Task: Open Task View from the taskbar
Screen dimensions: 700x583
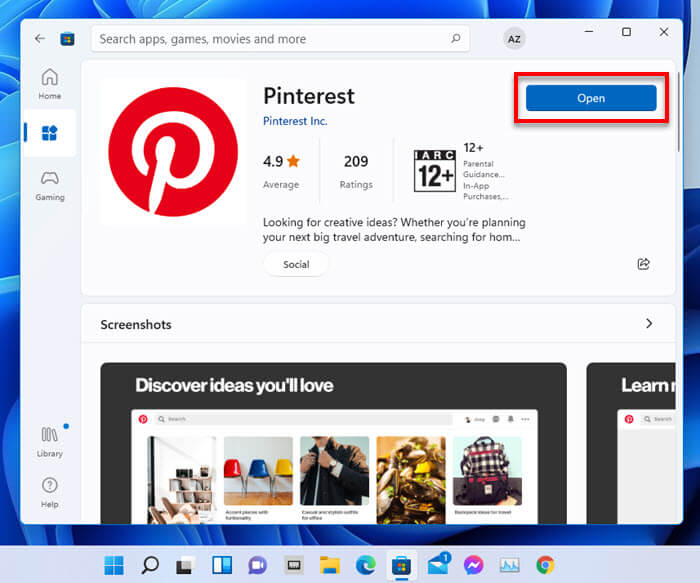Action: click(186, 565)
